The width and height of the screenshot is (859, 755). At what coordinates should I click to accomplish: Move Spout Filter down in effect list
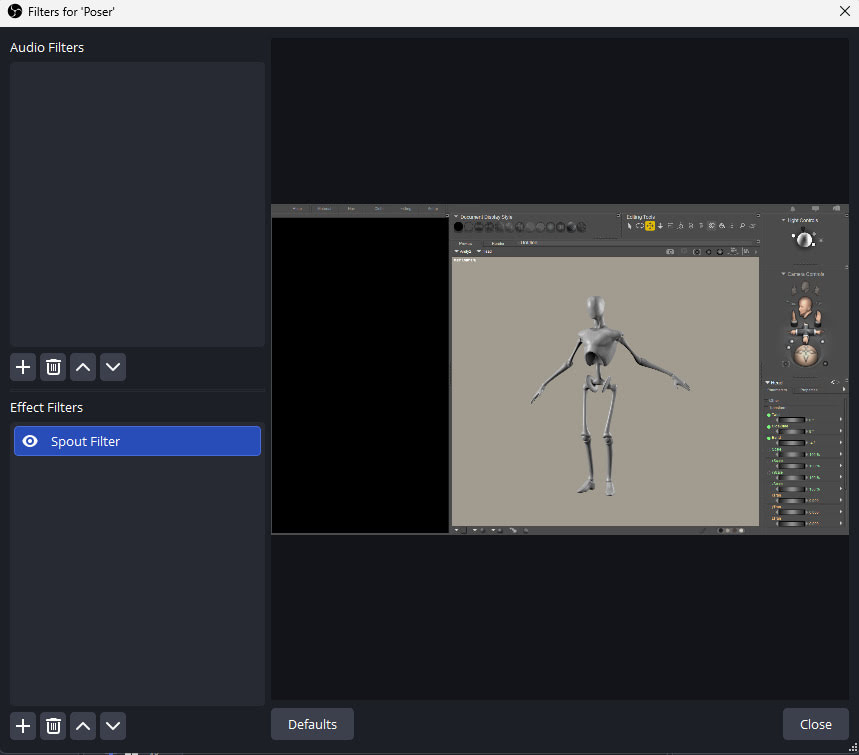click(x=114, y=726)
